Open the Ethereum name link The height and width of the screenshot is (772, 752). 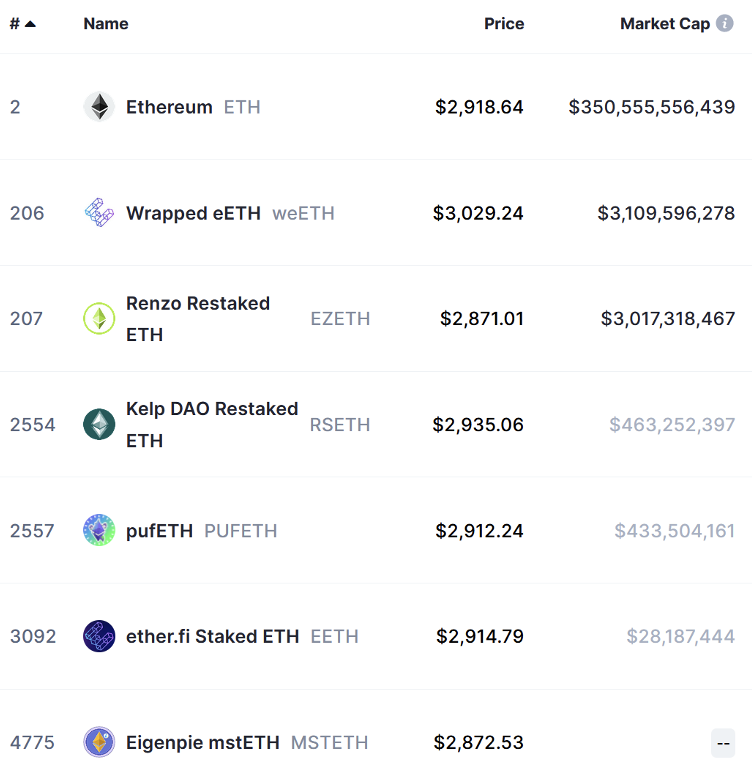click(169, 107)
